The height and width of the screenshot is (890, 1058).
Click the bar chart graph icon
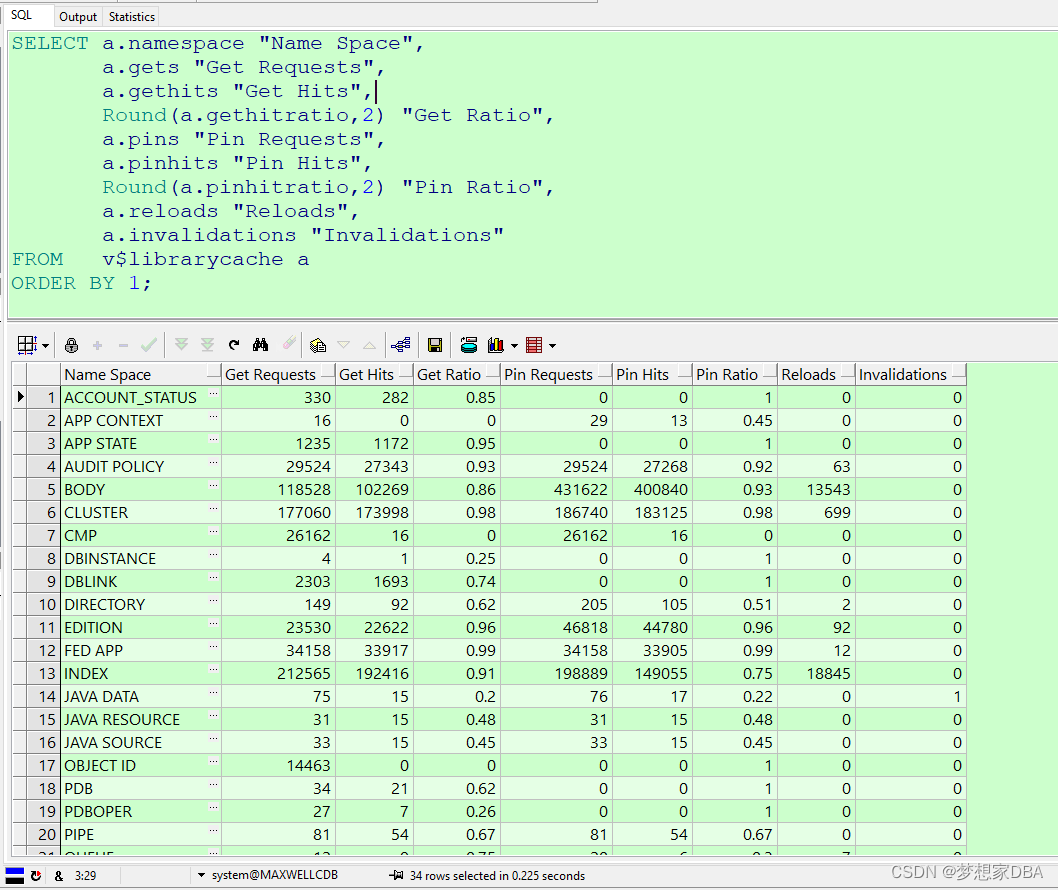[x=496, y=345]
